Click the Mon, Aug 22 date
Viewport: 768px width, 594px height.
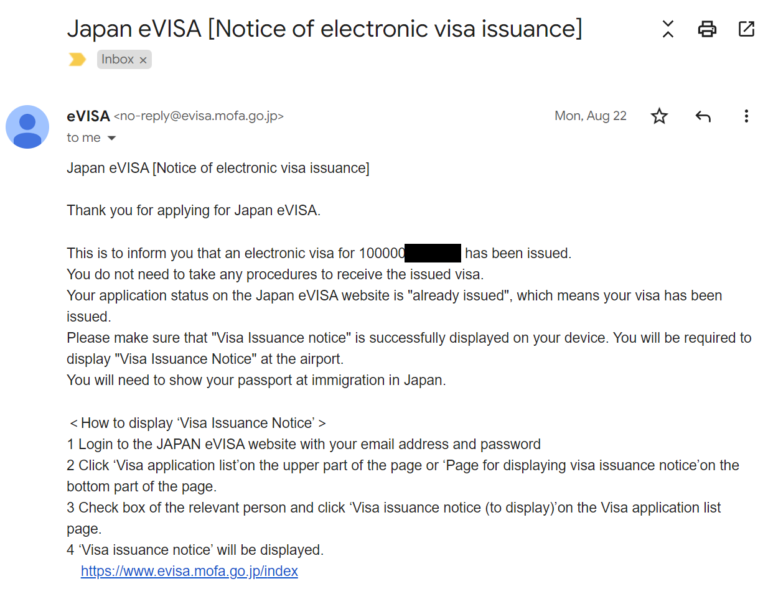[590, 116]
